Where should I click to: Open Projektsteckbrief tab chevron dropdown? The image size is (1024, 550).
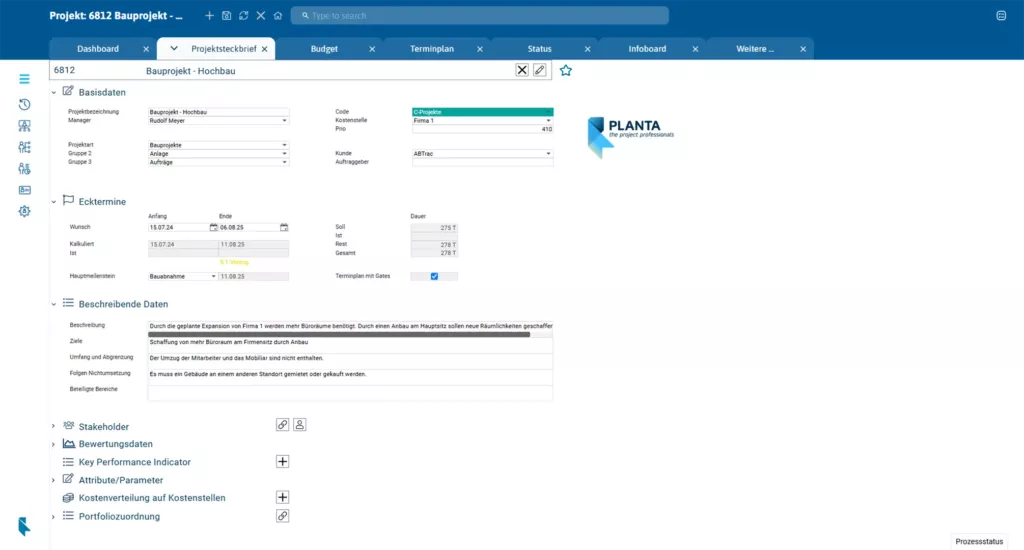point(174,48)
